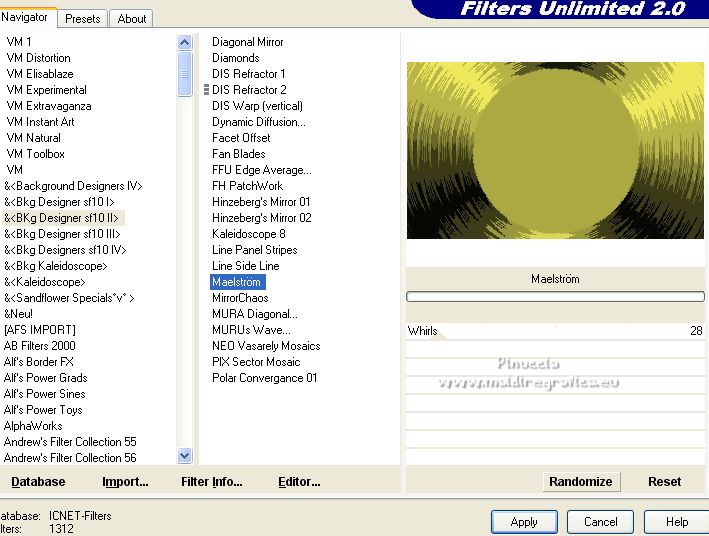This screenshot has height=536, width=709.
Task: Choose the DIS Refractor 1 filter
Action: pyautogui.click(x=248, y=74)
